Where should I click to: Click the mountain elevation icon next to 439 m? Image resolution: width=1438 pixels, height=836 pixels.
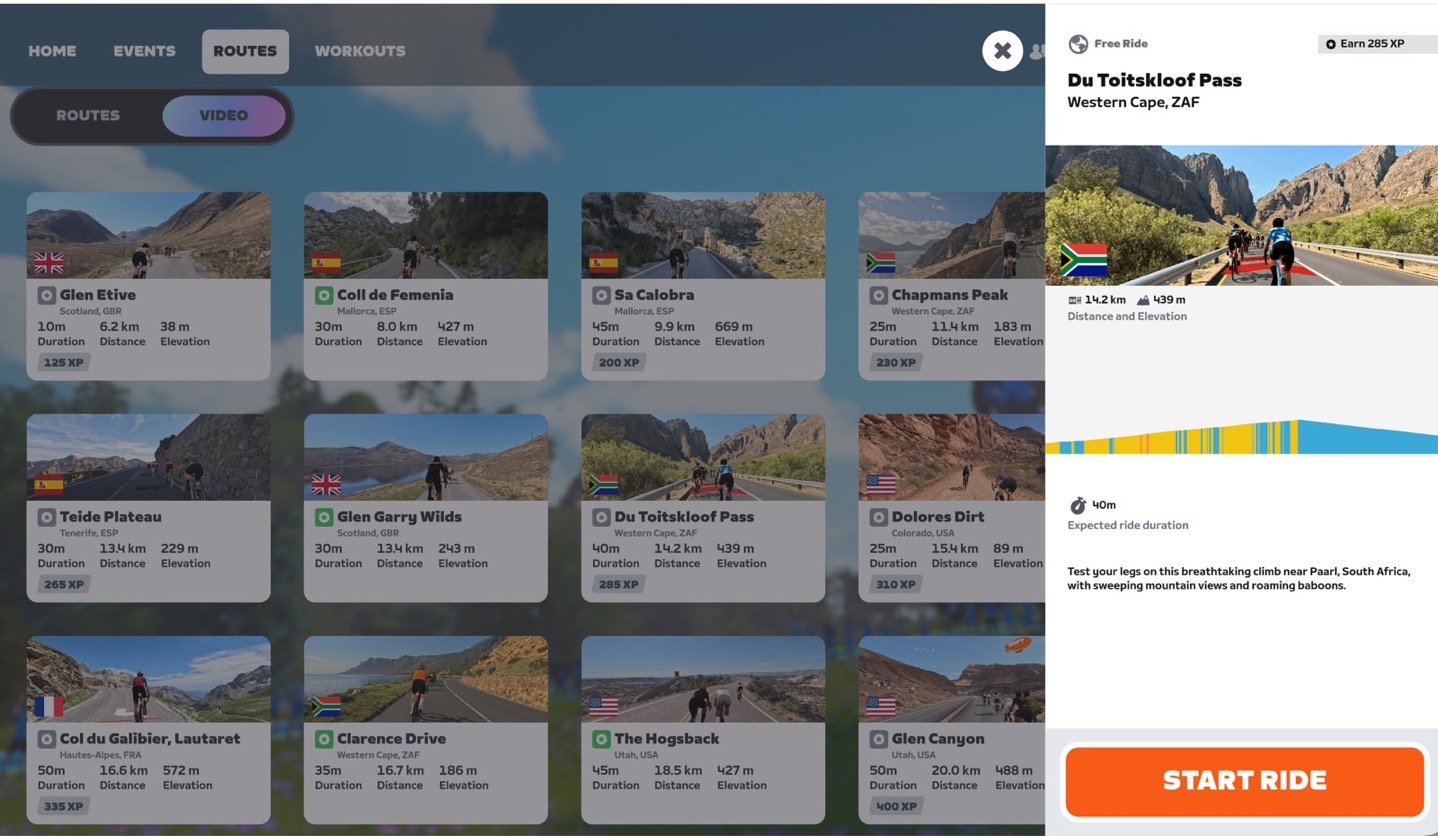tap(1143, 300)
